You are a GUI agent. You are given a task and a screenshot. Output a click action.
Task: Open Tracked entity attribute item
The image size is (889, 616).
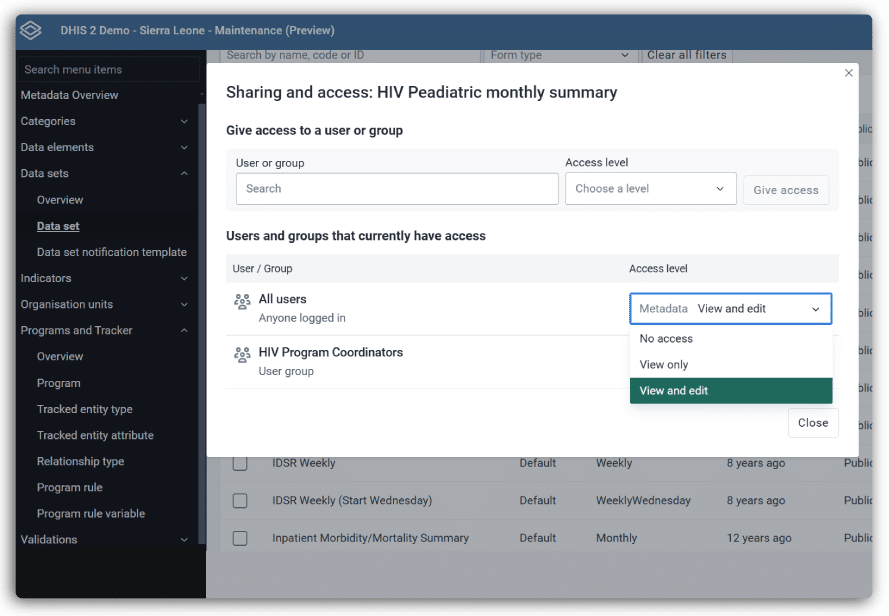coord(95,436)
